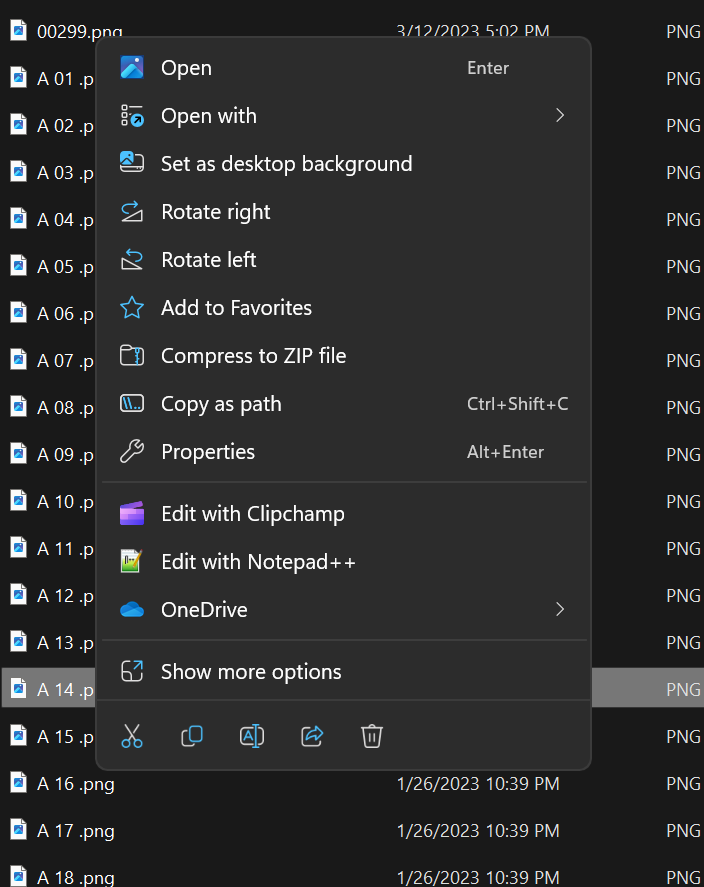Expand Show more options
Viewport: 704px width, 887px height.
click(251, 672)
